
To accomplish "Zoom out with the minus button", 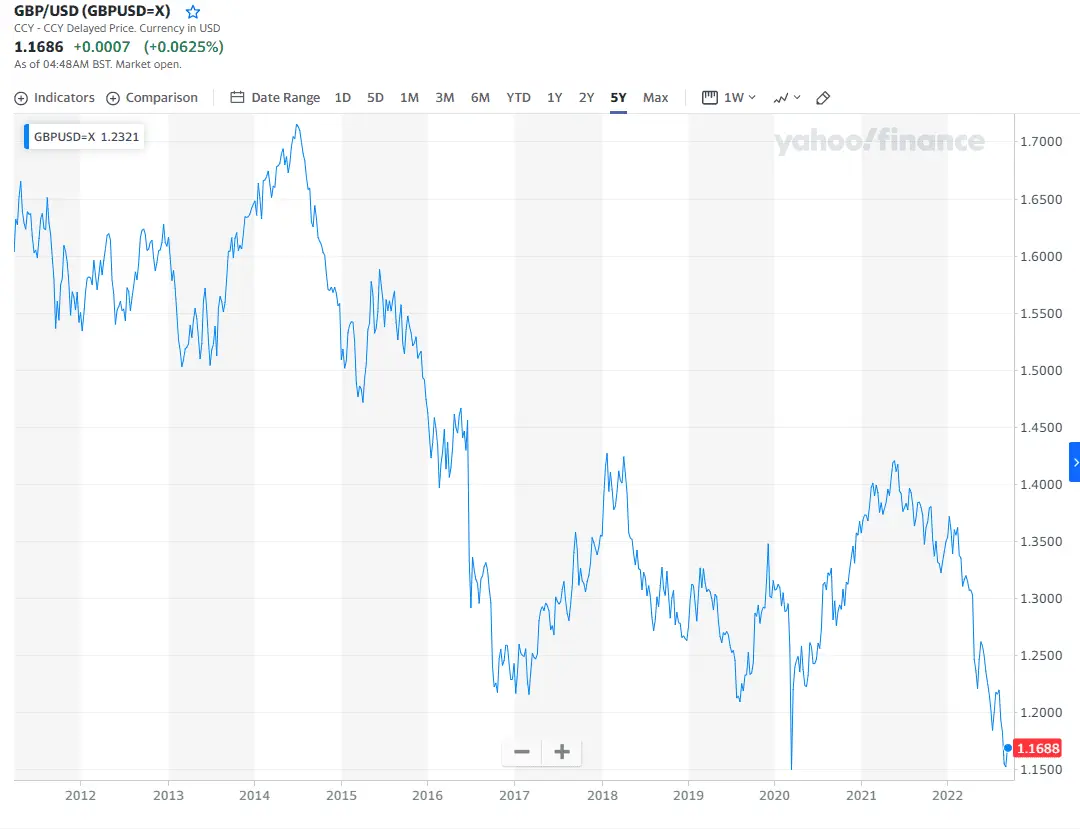I will (x=522, y=752).
